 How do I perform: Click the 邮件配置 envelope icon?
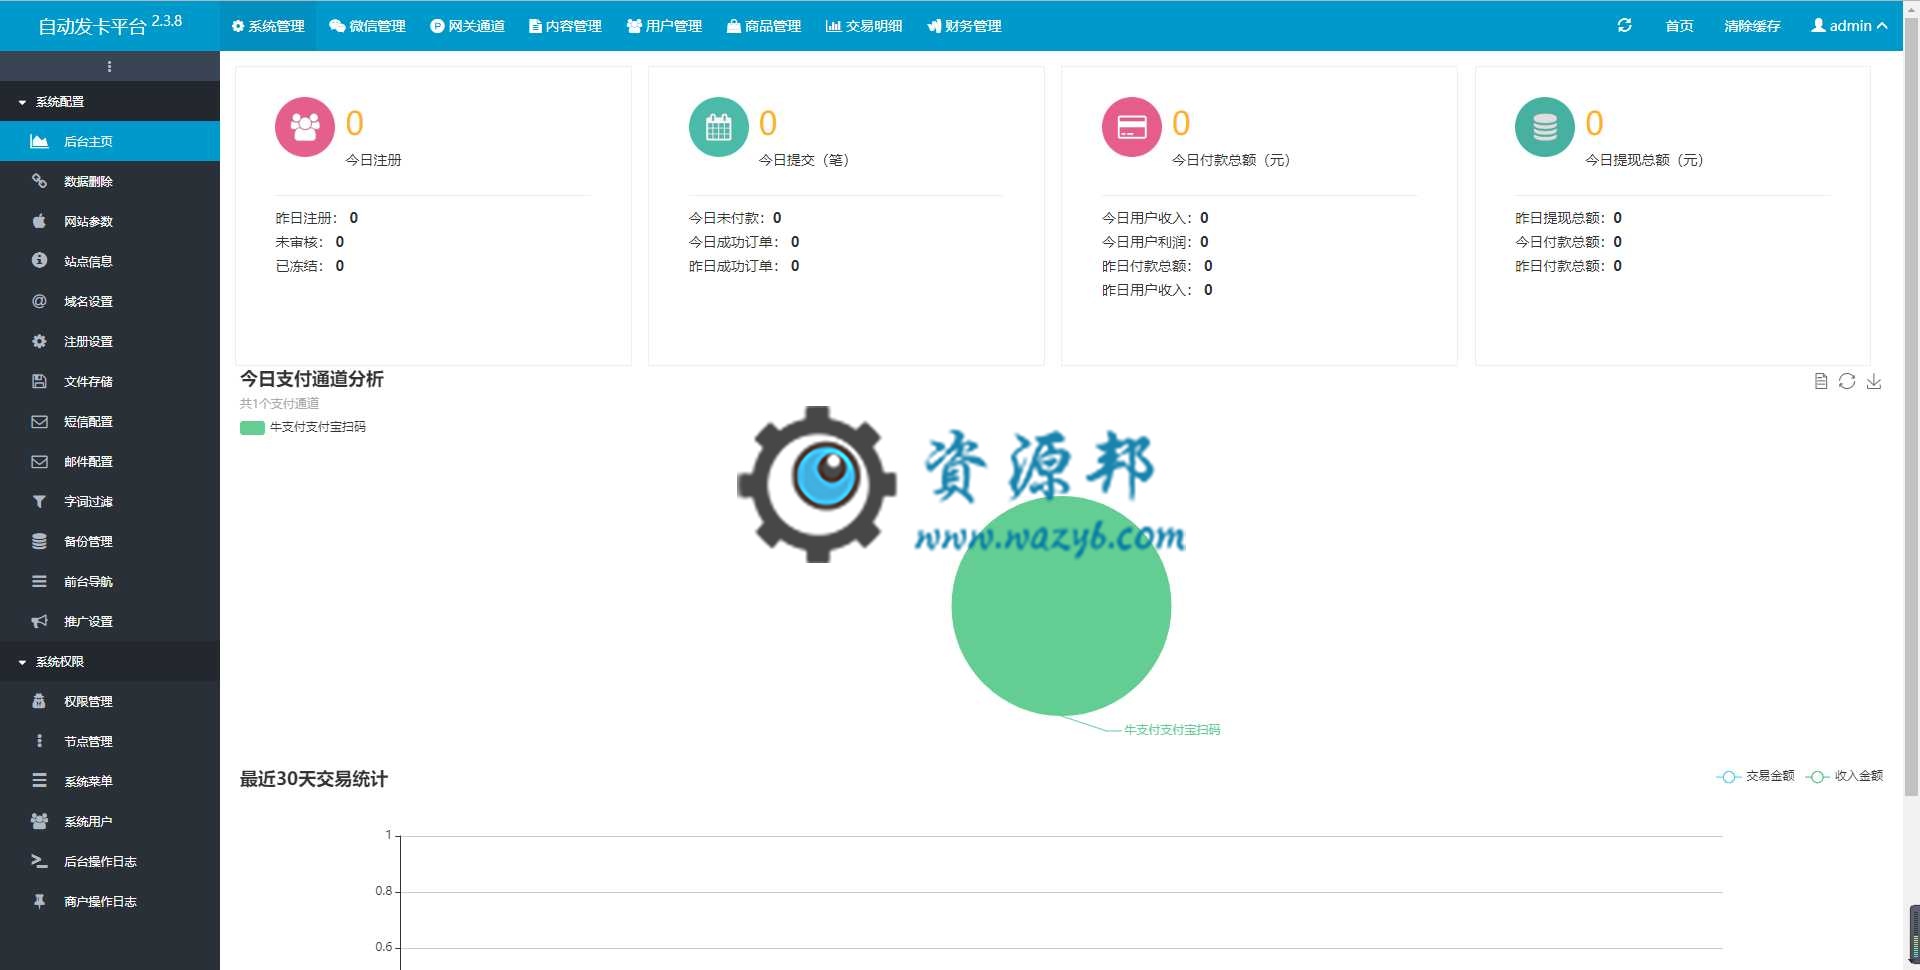click(39, 461)
